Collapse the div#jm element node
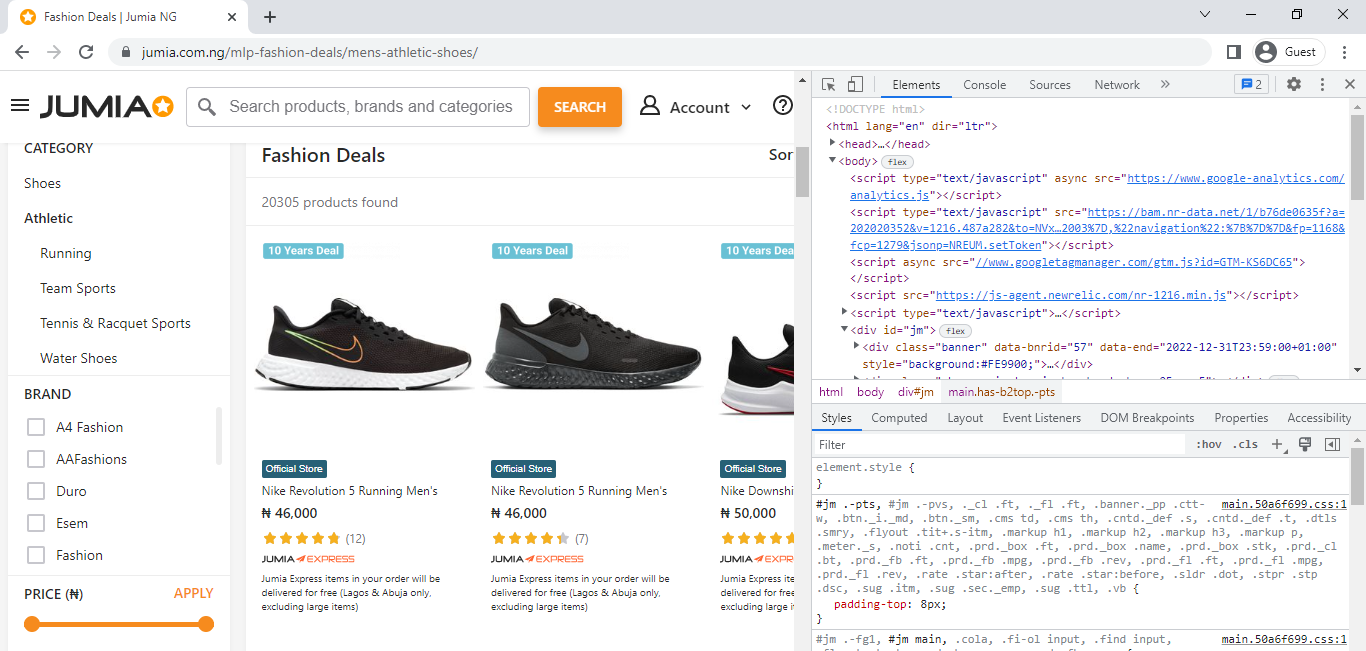The width and height of the screenshot is (1366, 651). [x=845, y=329]
